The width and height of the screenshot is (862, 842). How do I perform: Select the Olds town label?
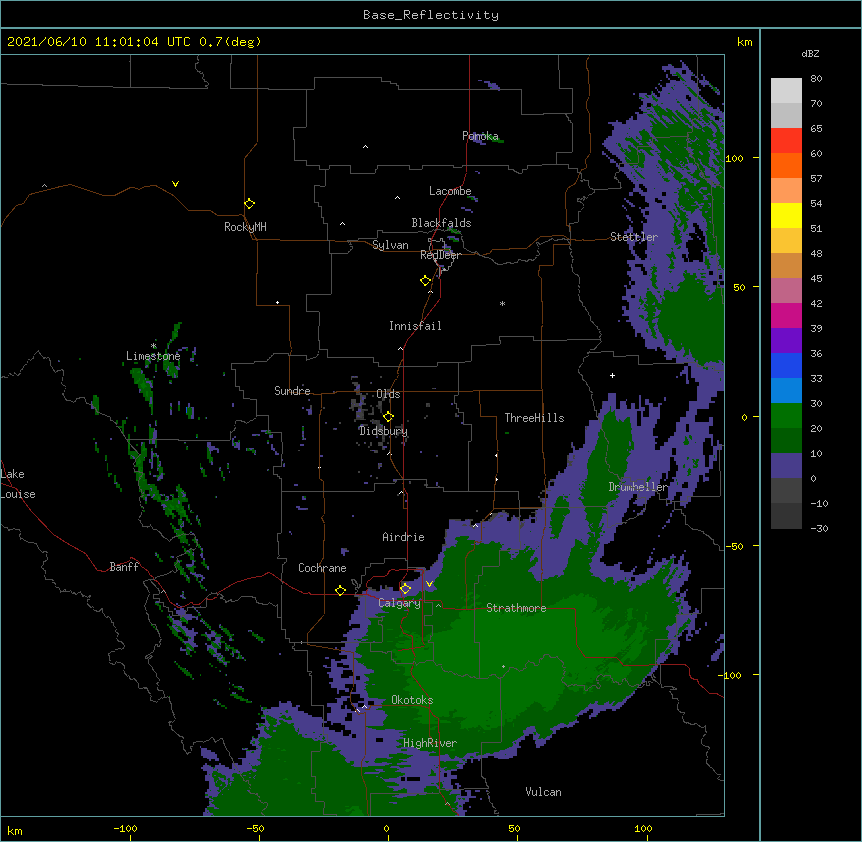pos(388,394)
